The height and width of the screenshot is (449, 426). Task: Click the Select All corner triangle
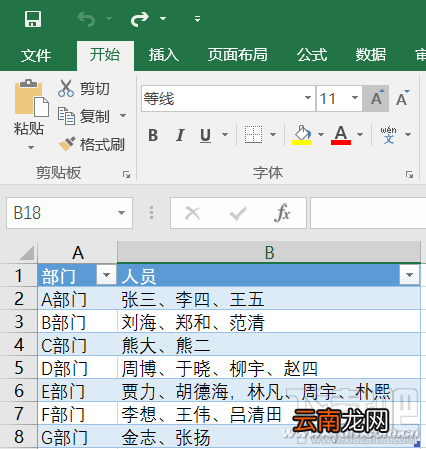pos(27,252)
